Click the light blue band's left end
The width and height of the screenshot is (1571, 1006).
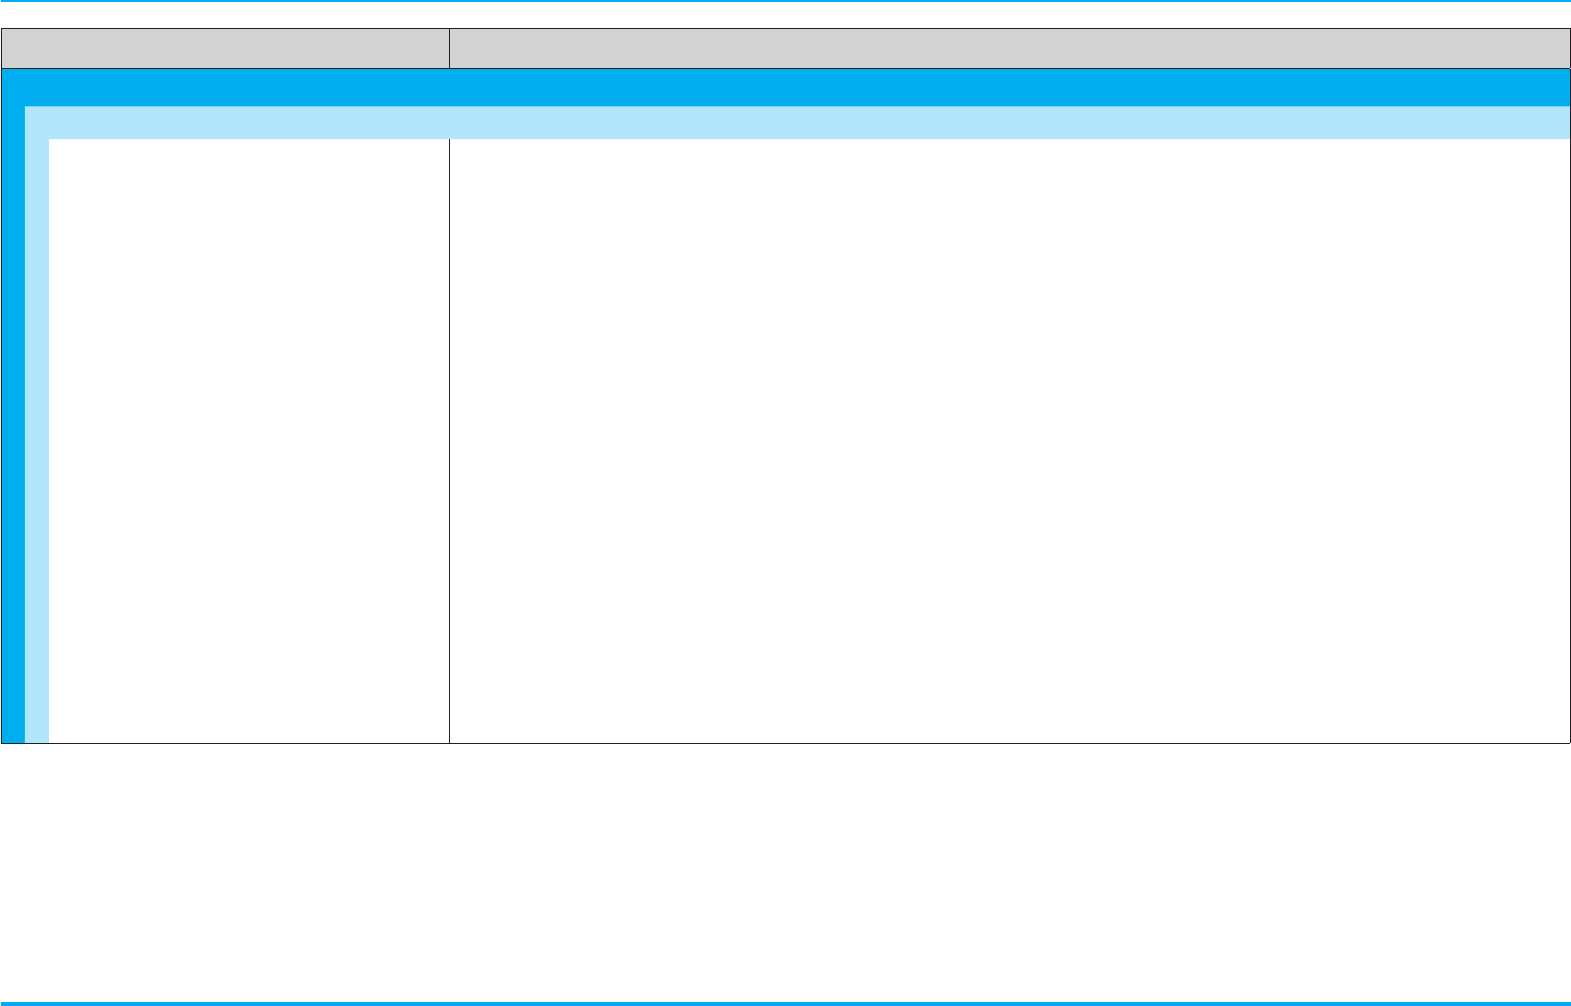coord(37,122)
